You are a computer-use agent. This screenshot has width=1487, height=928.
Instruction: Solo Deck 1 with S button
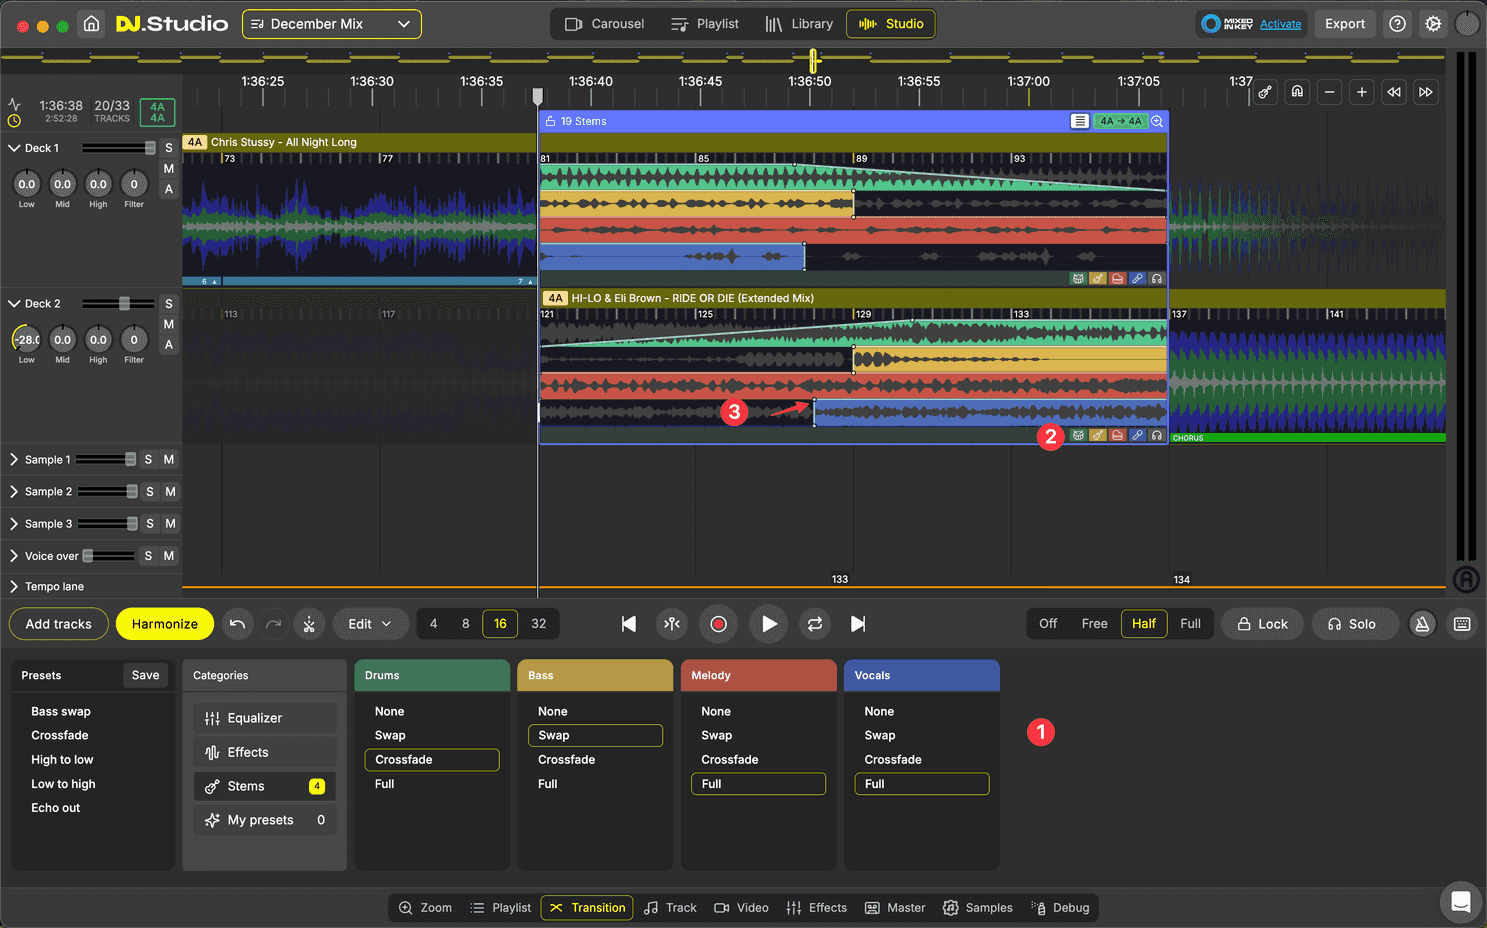click(169, 148)
